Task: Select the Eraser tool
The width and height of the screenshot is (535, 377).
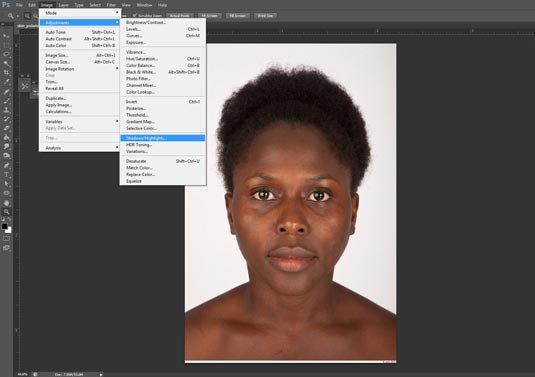Action: [x=6, y=128]
